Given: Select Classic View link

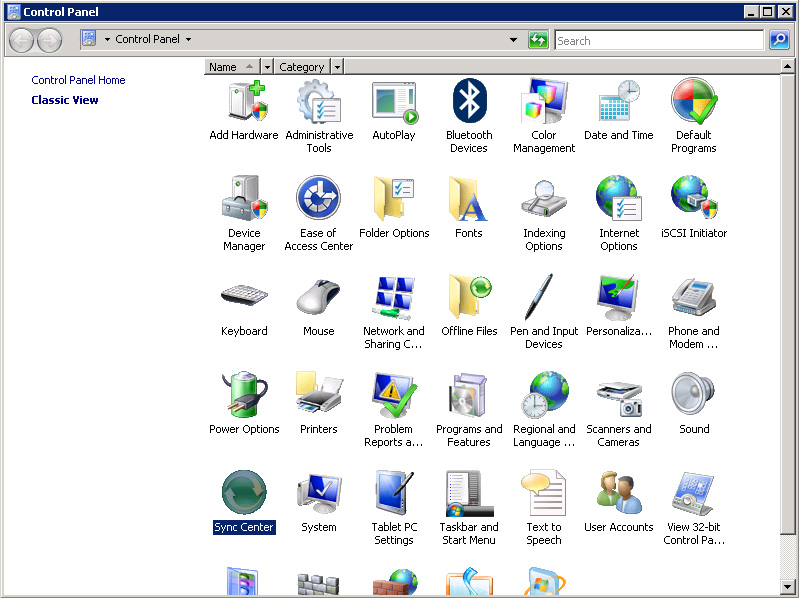Looking at the screenshot, I should (65, 100).
